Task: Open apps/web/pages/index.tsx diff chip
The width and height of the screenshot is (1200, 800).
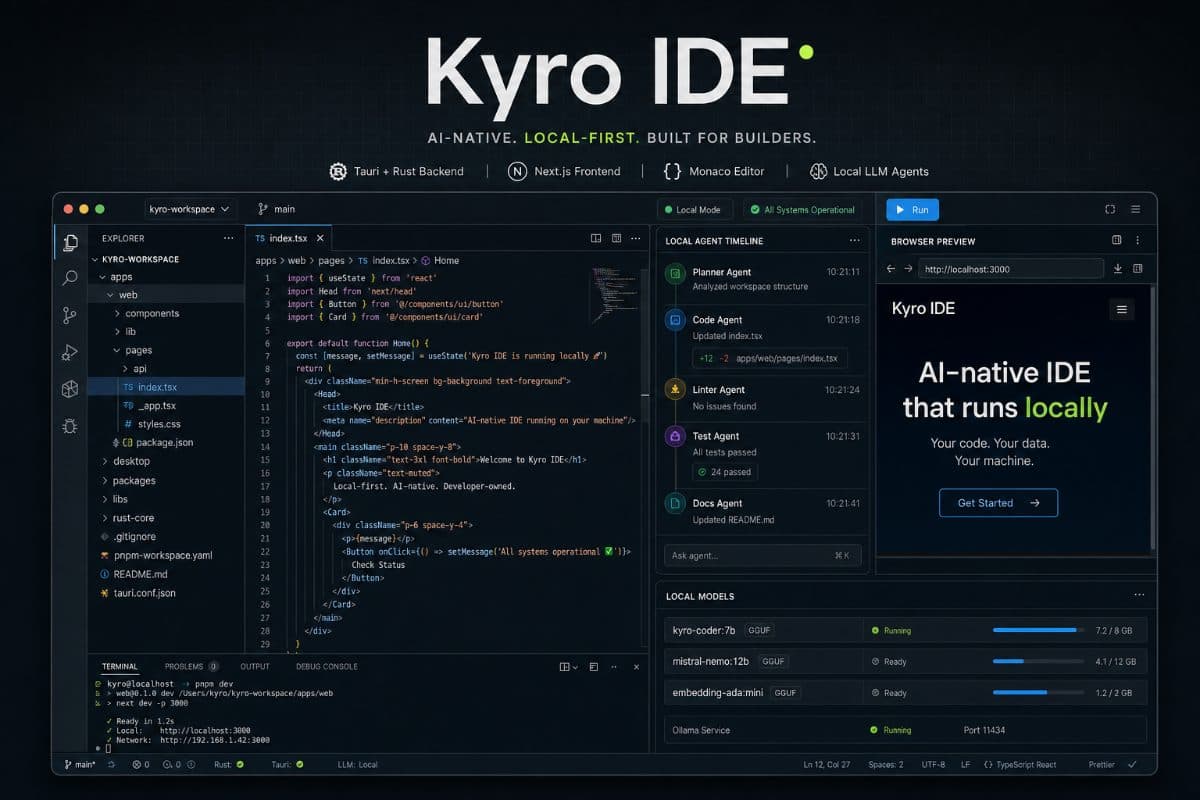Action: point(770,357)
